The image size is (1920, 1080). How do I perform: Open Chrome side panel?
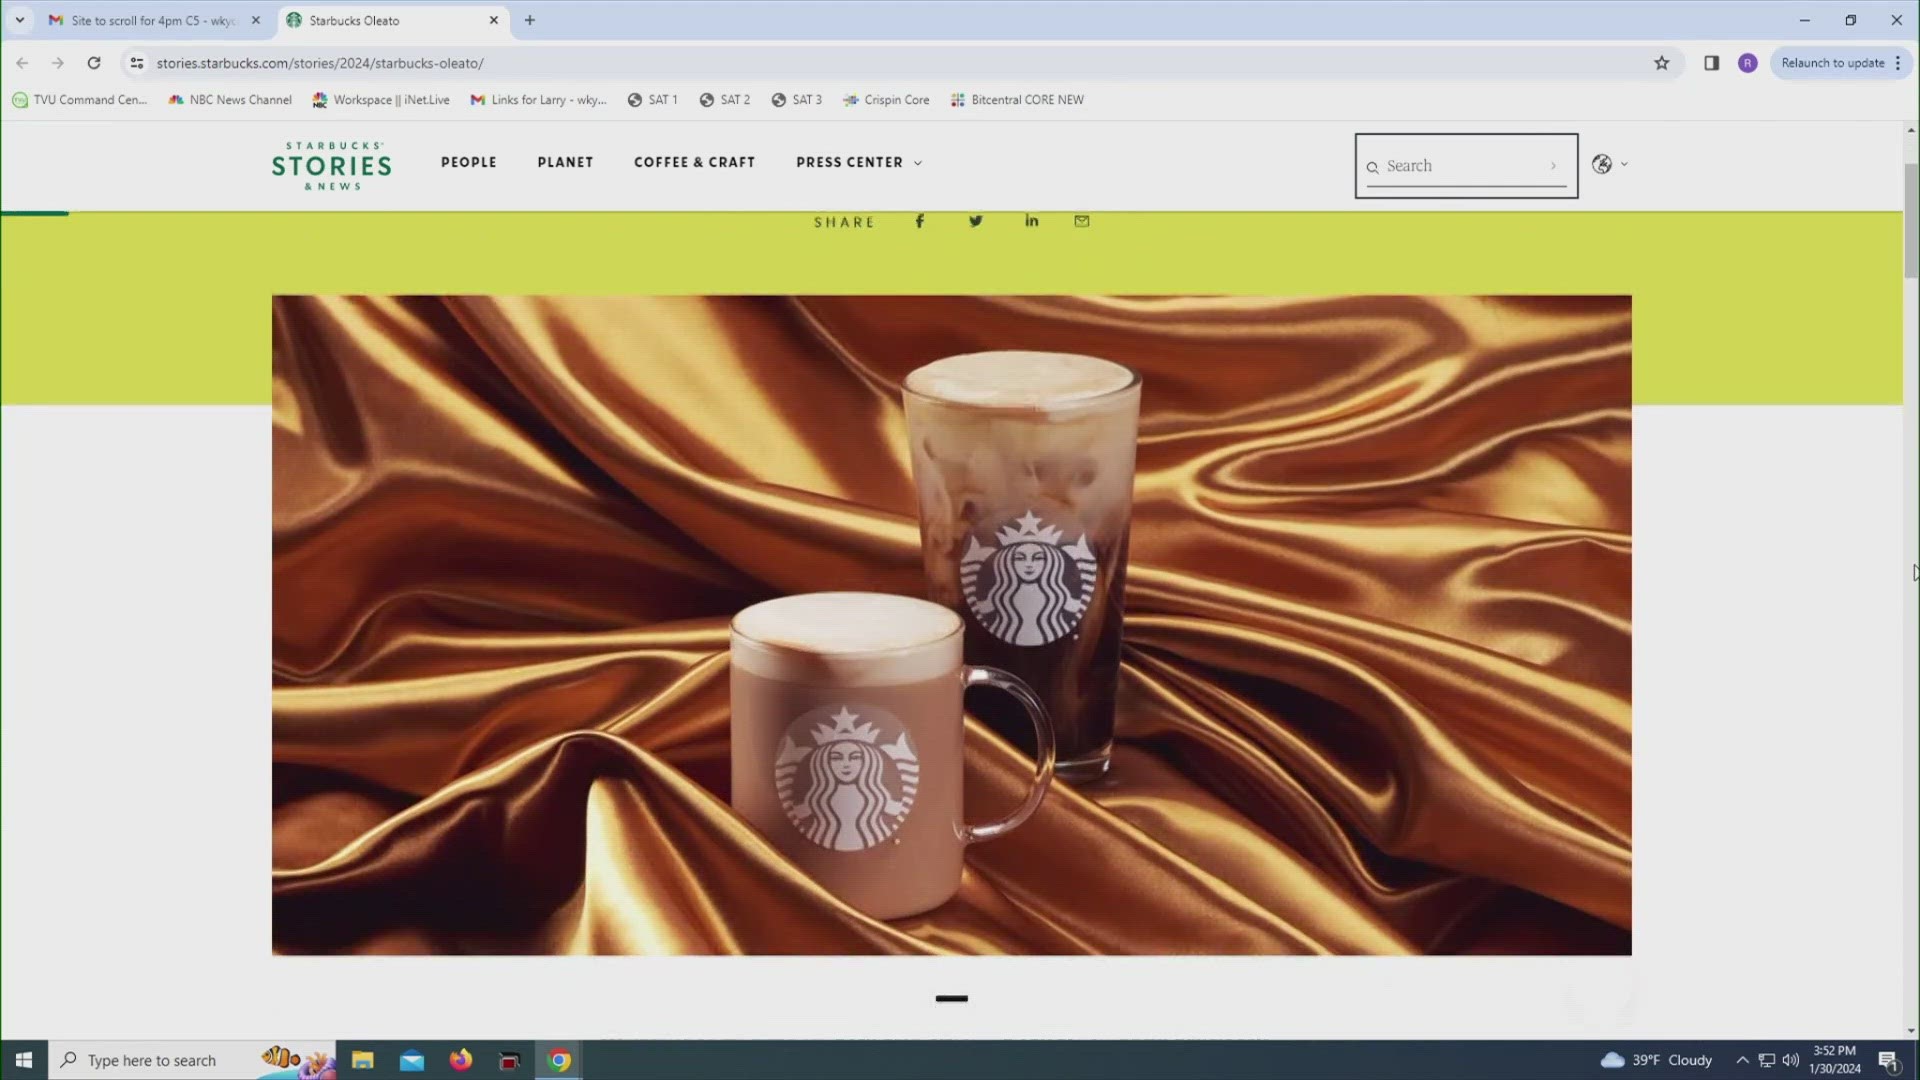tap(1711, 63)
